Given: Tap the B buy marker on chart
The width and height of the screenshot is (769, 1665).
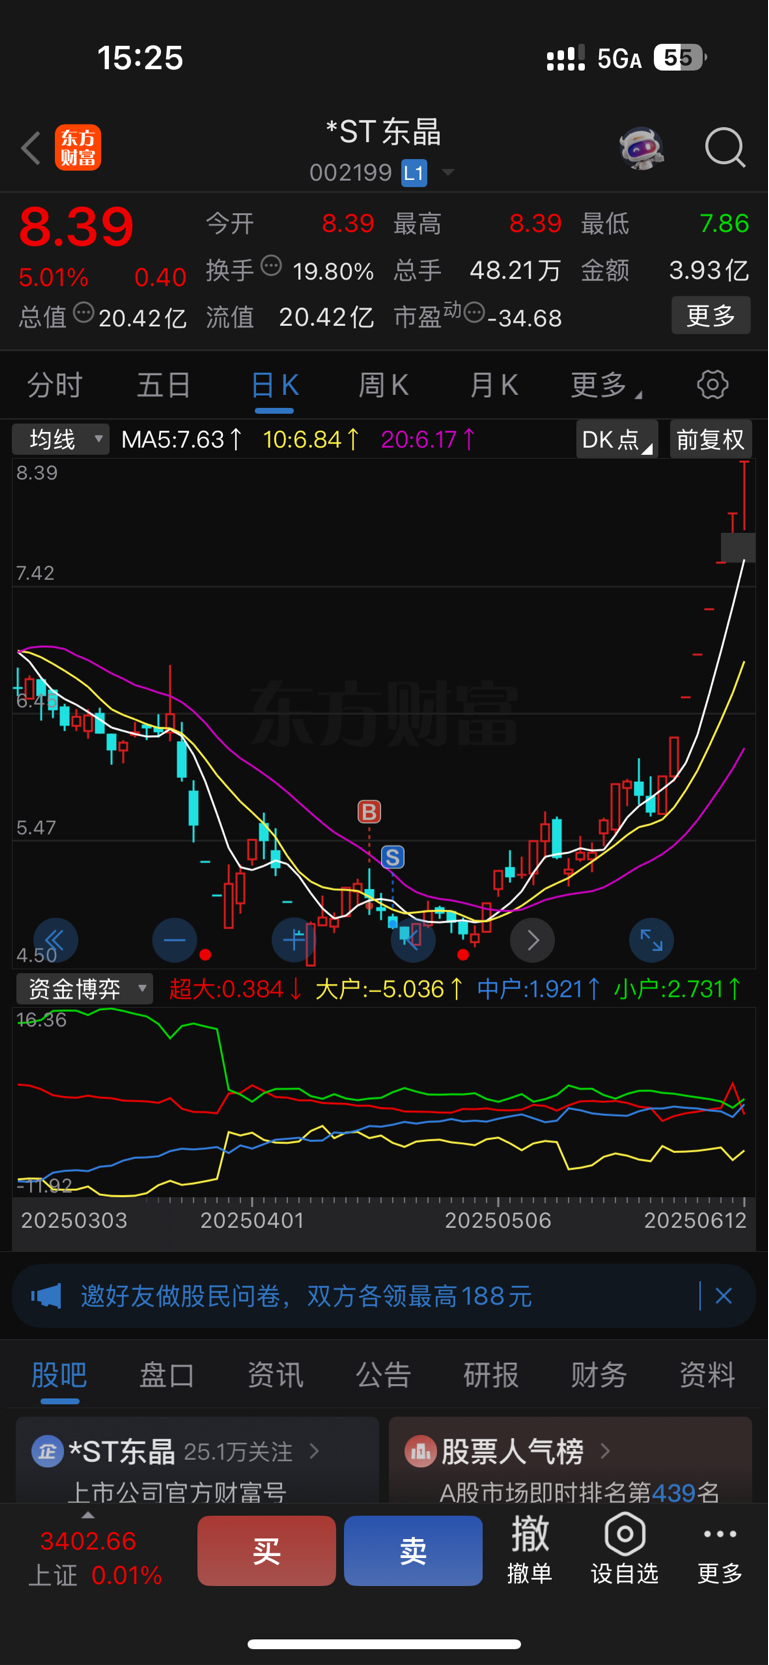Looking at the screenshot, I should [x=369, y=812].
